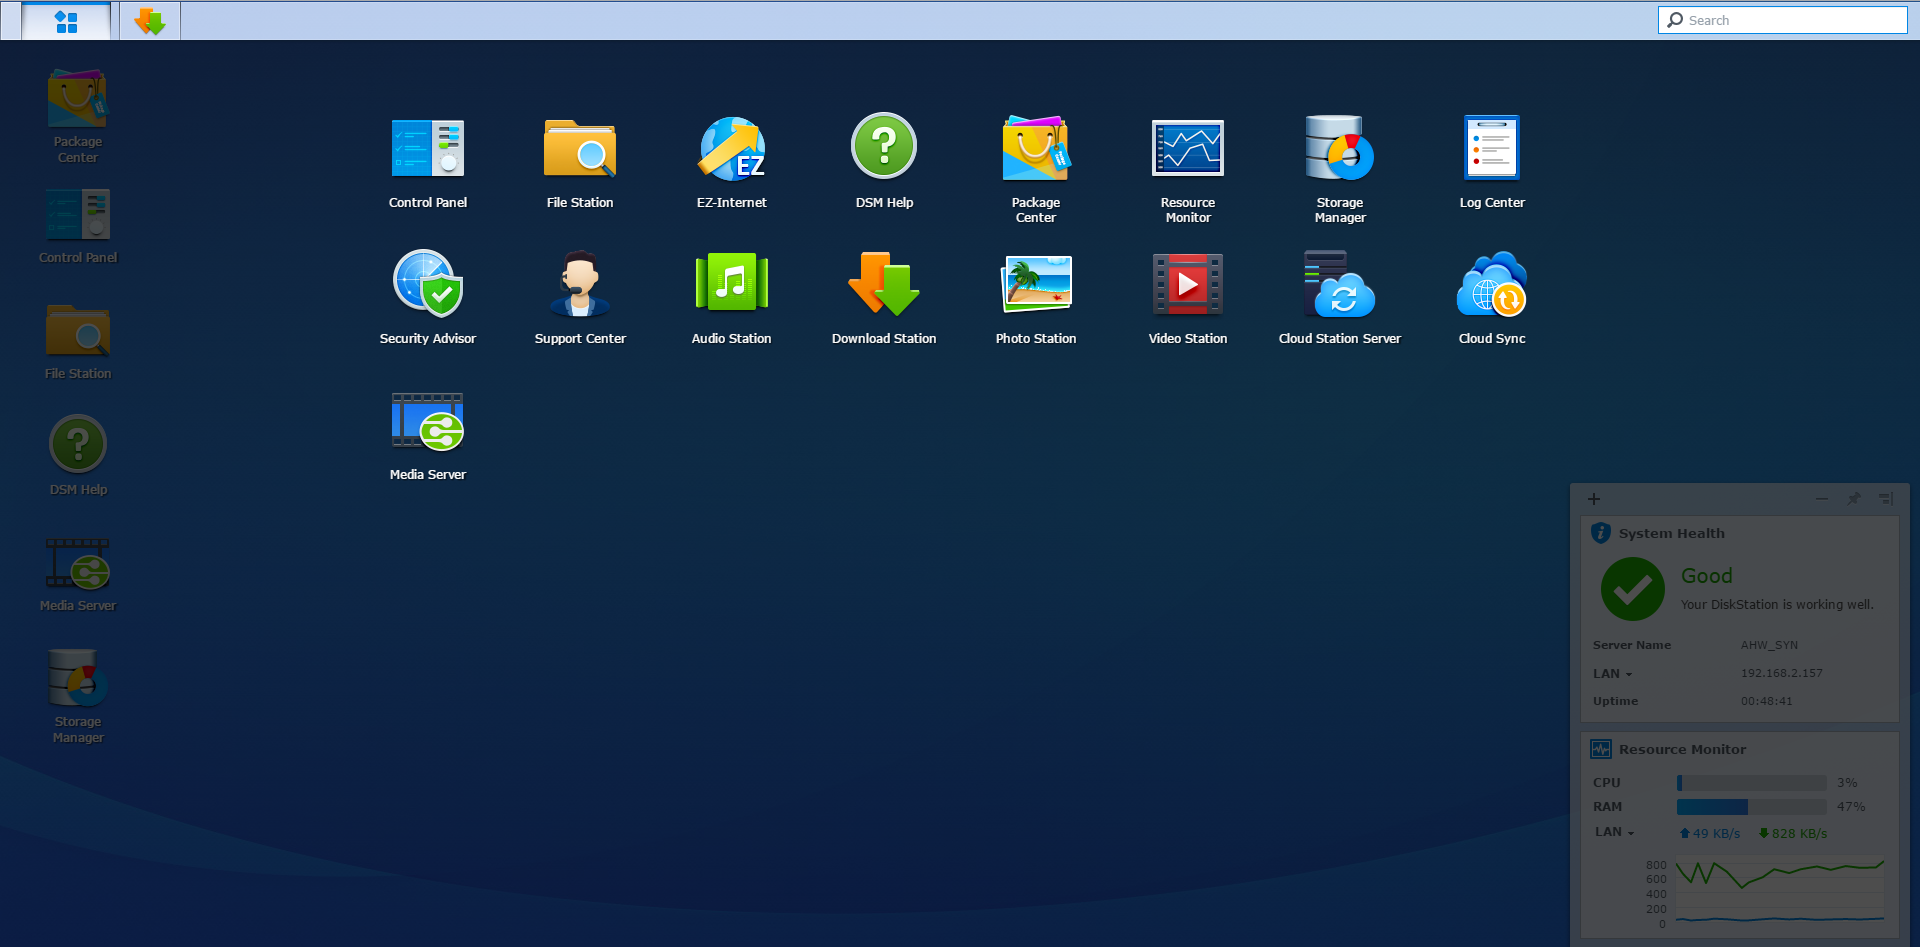Open Security Advisor
Viewport: 1920px width, 947px height.
[x=428, y=297]
